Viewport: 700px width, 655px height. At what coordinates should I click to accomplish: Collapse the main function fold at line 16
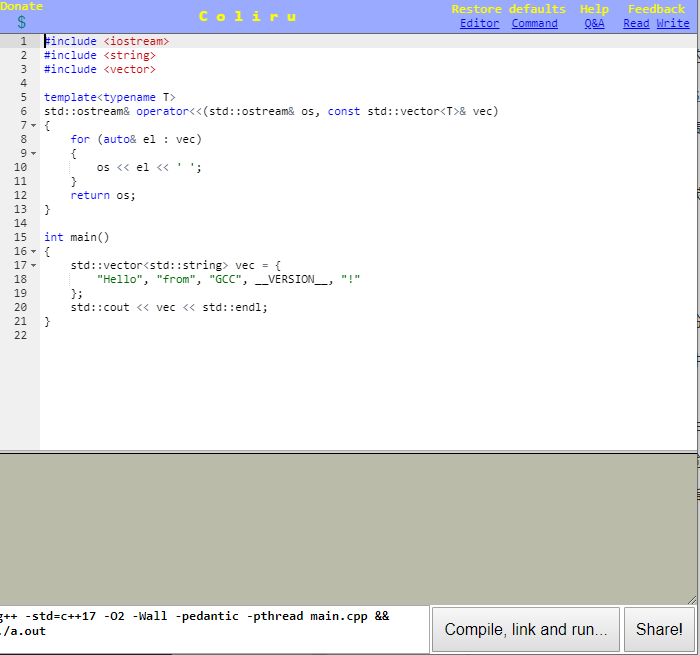coord(34,252)
